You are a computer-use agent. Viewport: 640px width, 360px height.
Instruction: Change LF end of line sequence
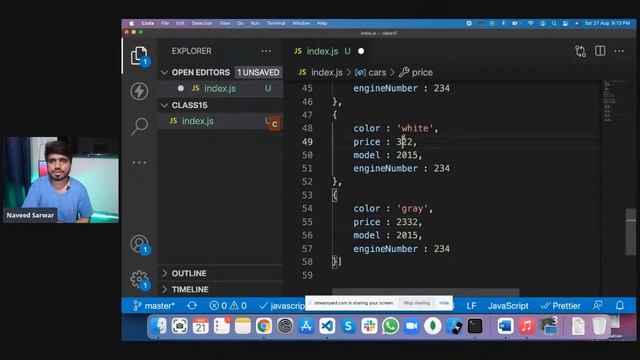point(471,306)
